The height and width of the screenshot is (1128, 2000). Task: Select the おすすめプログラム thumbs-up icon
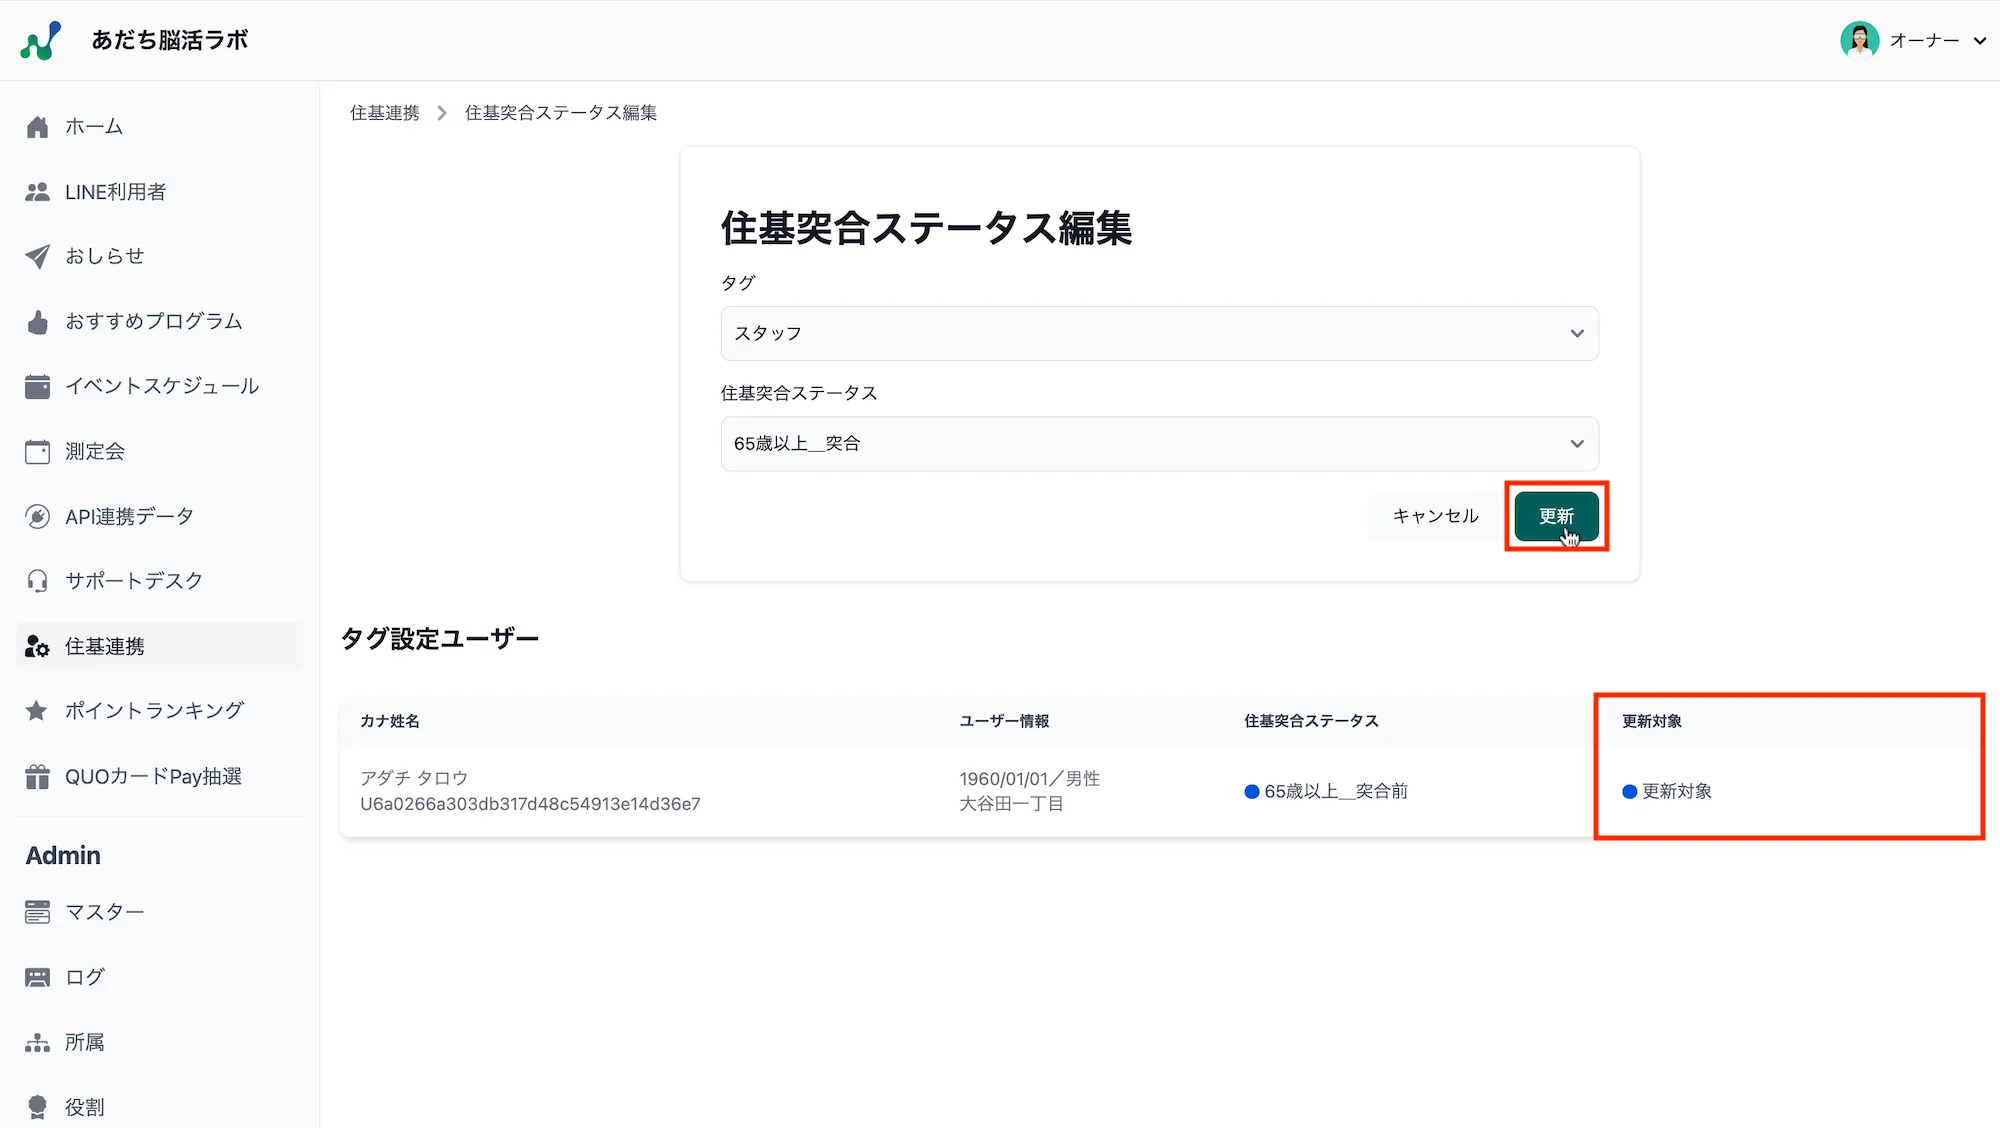click(37, 322)
